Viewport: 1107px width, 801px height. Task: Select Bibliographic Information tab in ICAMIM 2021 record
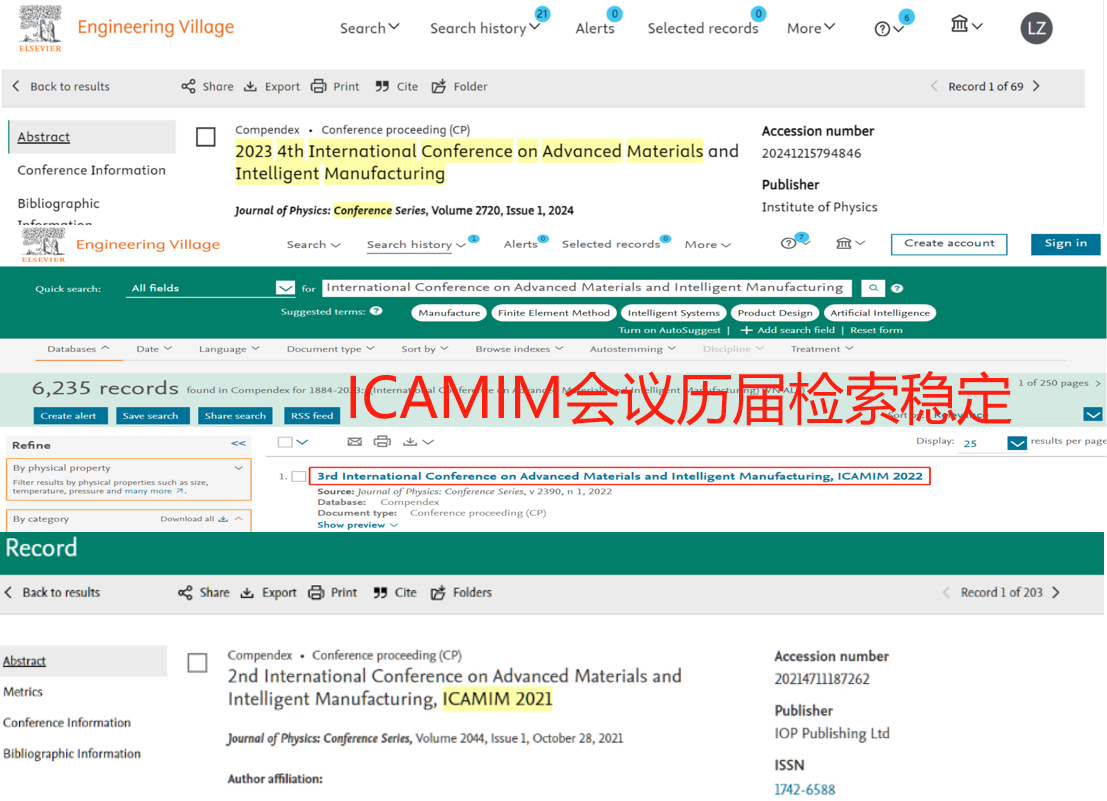(72, 754)
